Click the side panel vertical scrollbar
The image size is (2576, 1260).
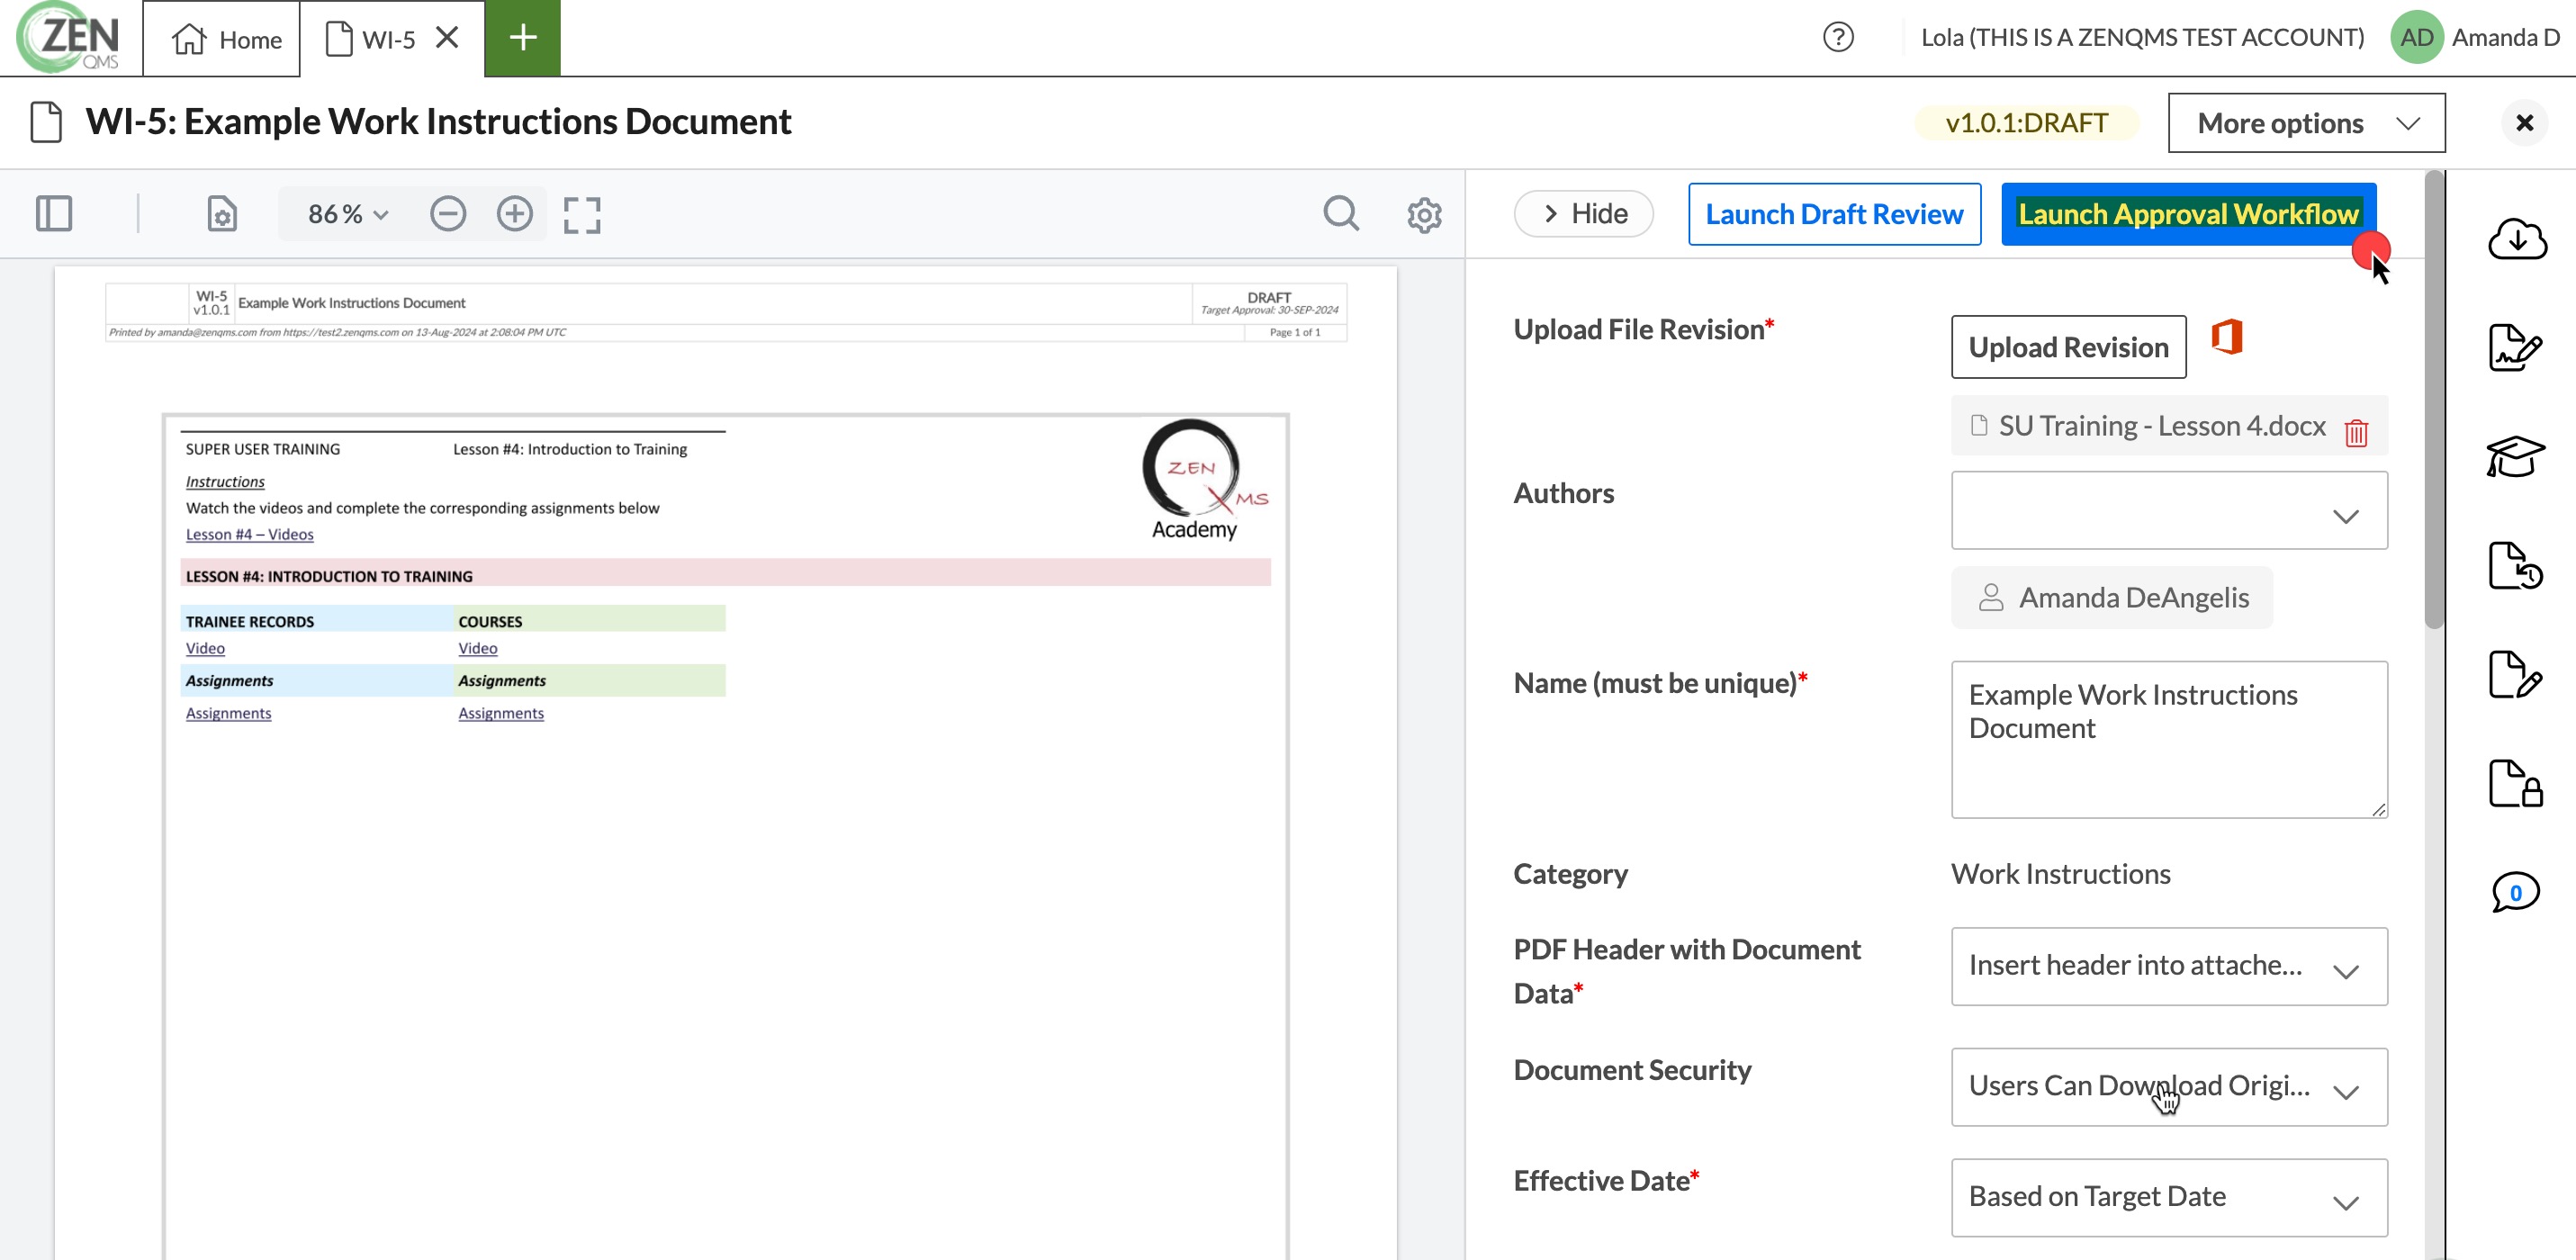(x=2434, y=400)
